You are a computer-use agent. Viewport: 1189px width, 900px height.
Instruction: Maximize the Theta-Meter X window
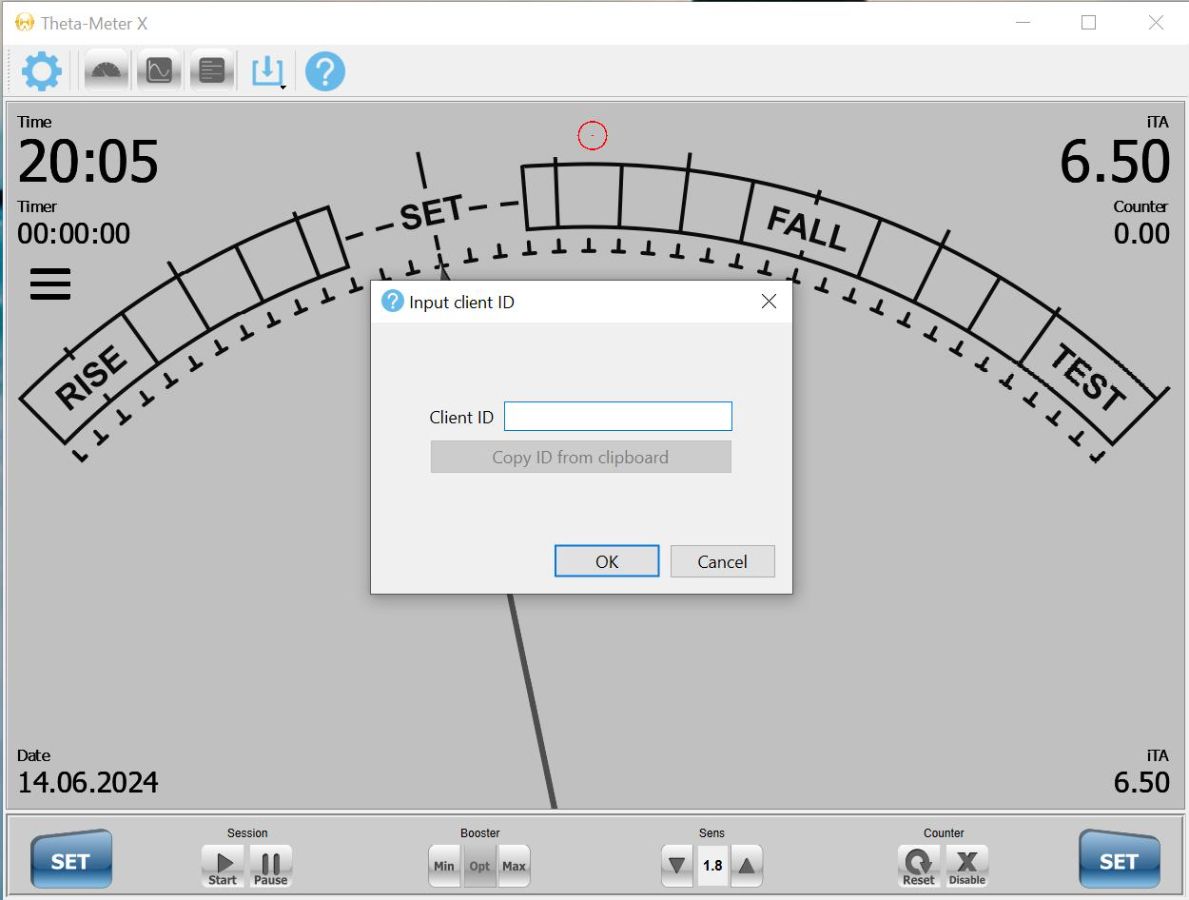point(1089,23)
